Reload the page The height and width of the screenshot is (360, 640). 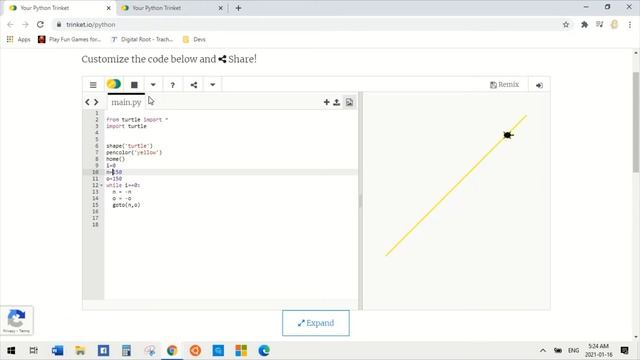click(x=40, y=24)
